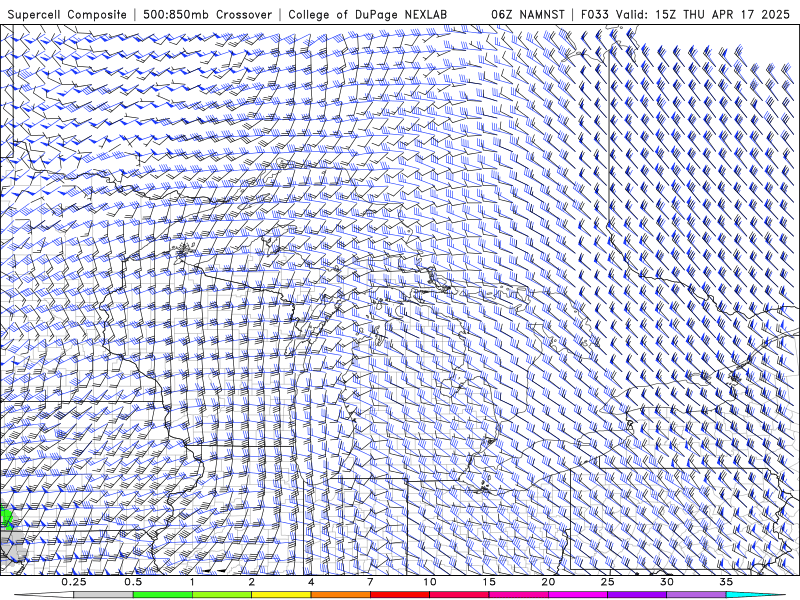The image size is (800, 600).
Task: Click the 'Supercell Composite' title text
Action: [x=67, y=15]
